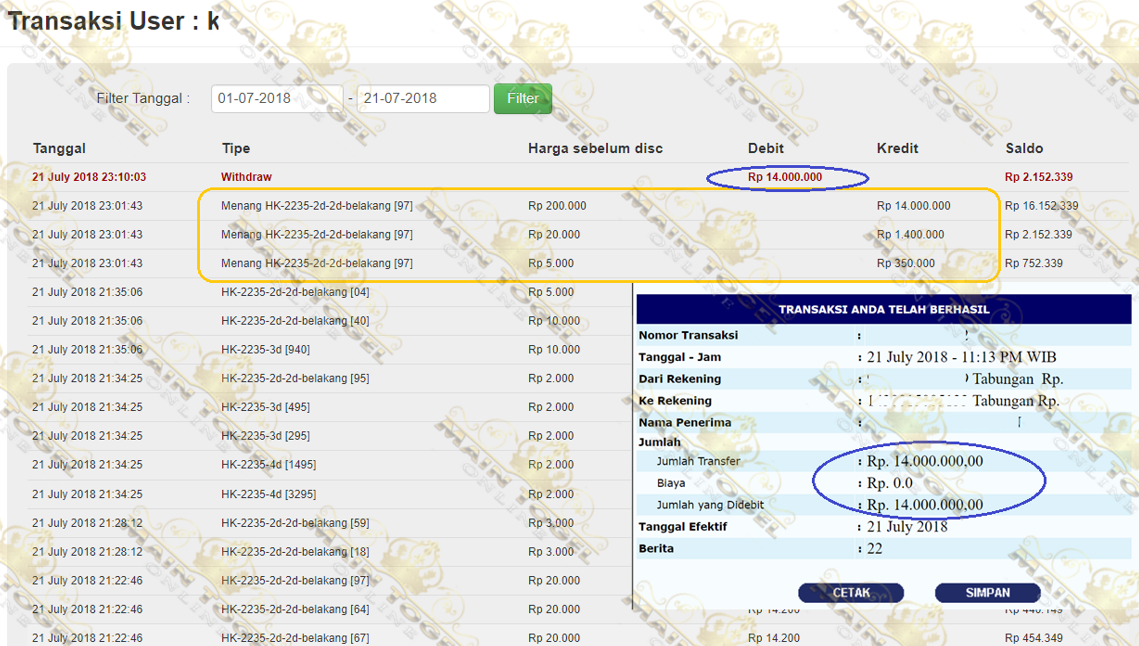Select the Withdraw transaction type entry
This screenshot has height=646, width=1139.
[x=246, y=177]
